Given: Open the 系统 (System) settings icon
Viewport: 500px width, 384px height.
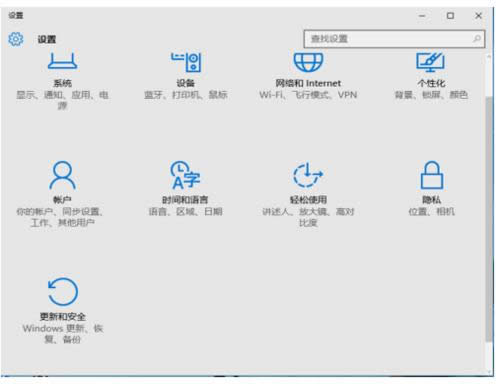Looking at the screenshot, I should 62,61.
